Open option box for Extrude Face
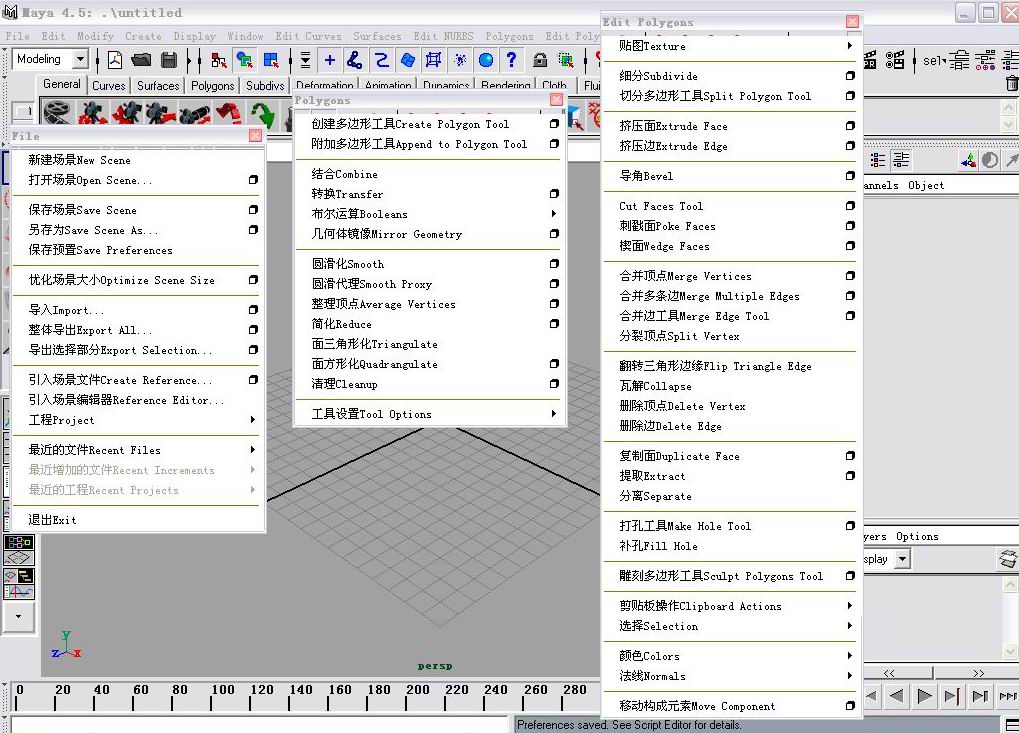This screenshot has width=1019, height=733. (x=850, y=125)
